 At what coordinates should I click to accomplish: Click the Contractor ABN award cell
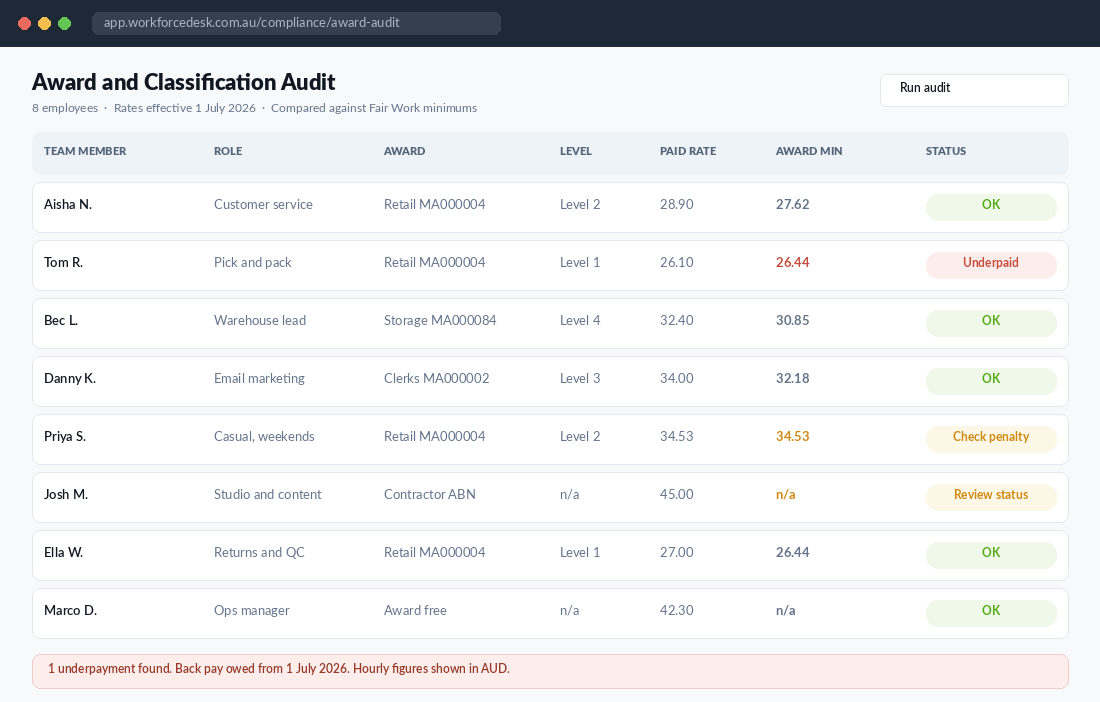point(429,494)
